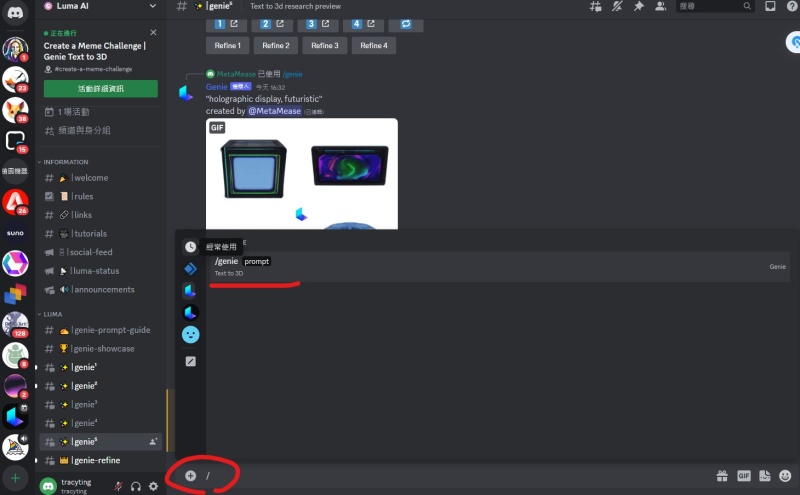Open the Luma AI server in sidebar
Image resolution: width=800 pixels, height=495 pixels.
tap(15, 417)
